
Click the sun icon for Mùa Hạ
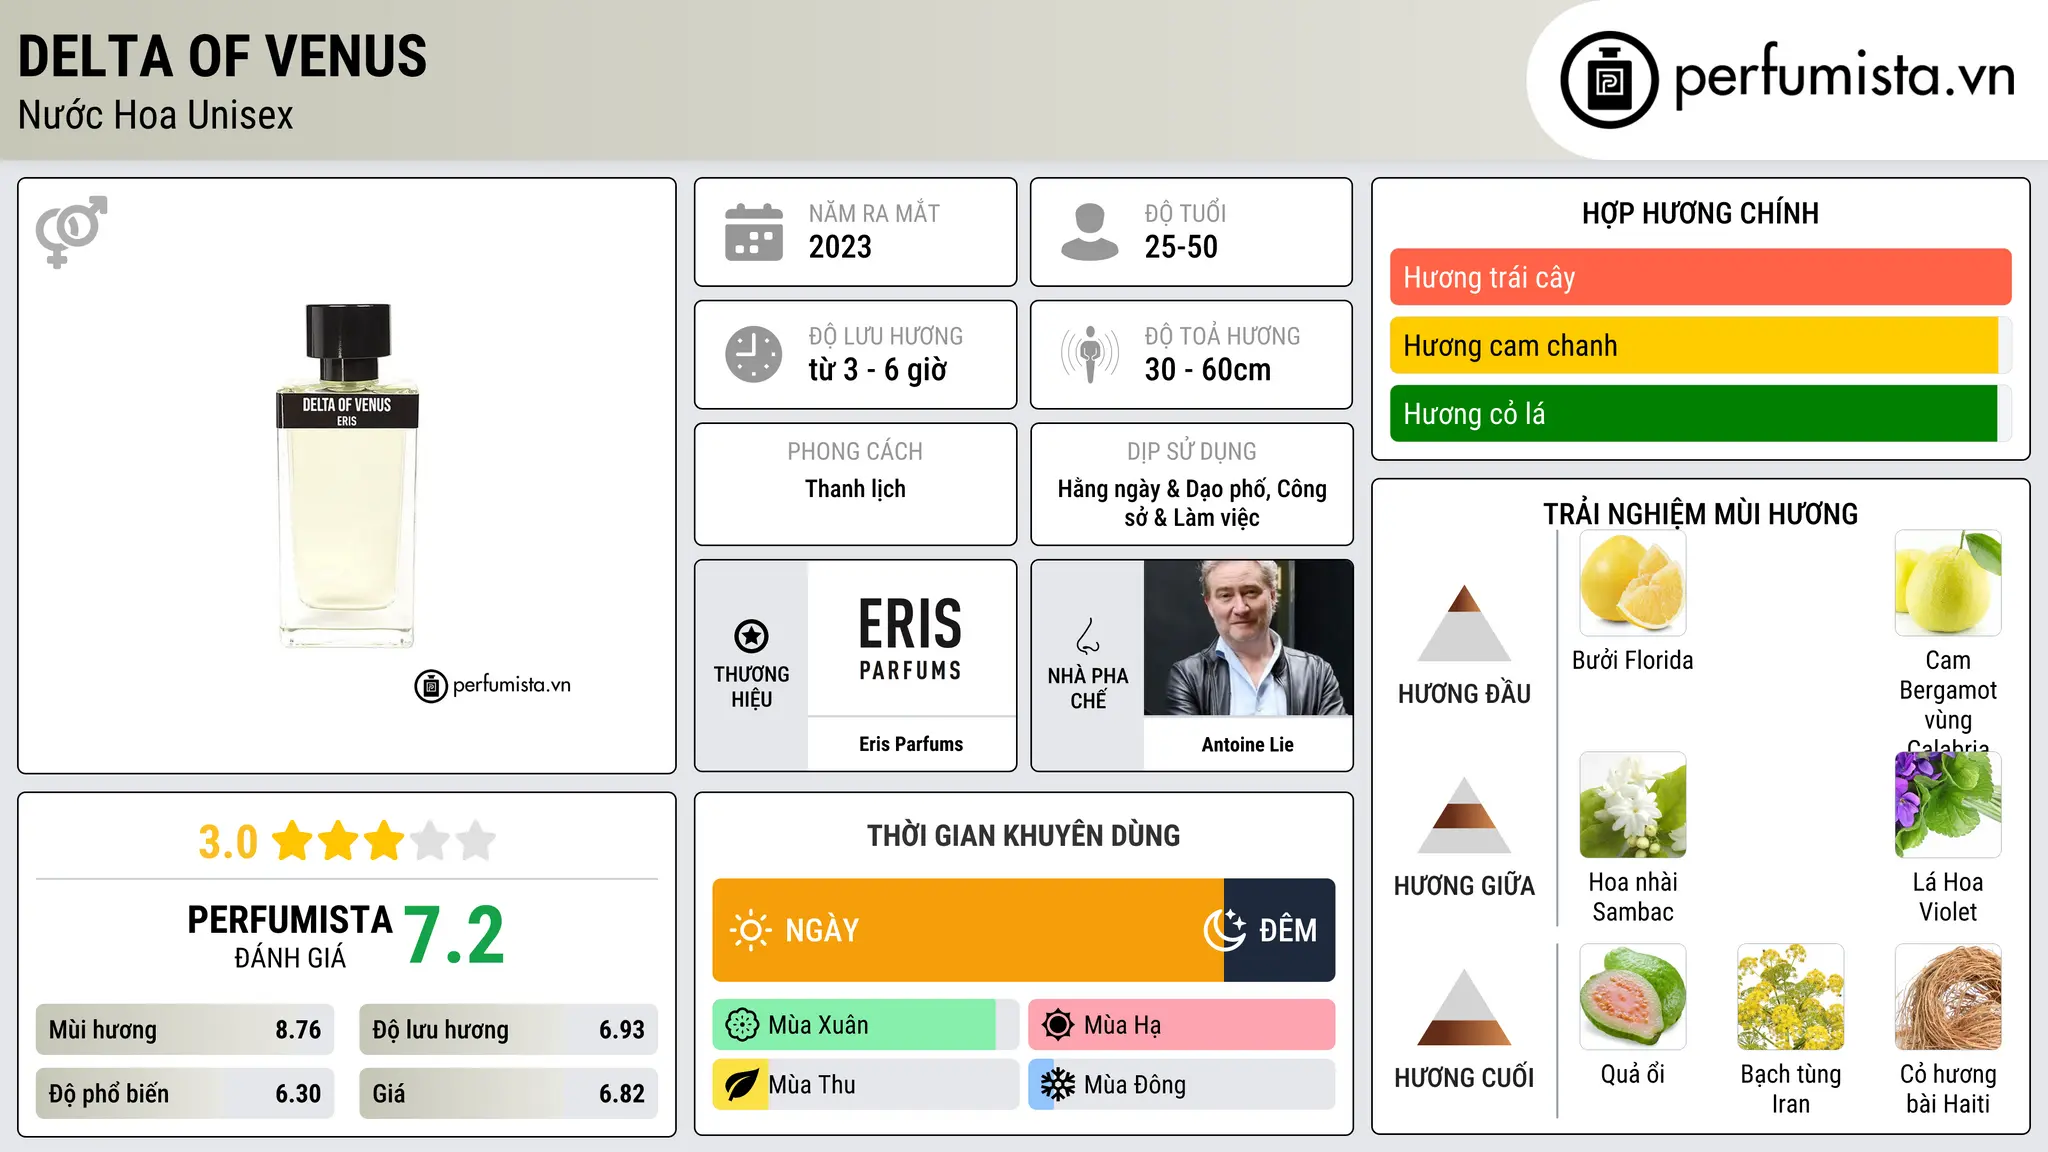1058,1025
